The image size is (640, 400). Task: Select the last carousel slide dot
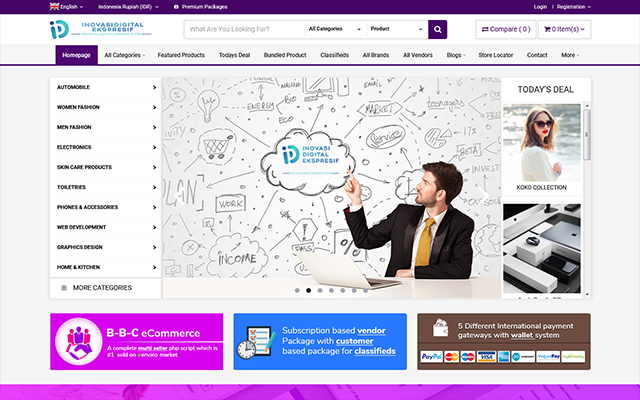click(367, 290)
